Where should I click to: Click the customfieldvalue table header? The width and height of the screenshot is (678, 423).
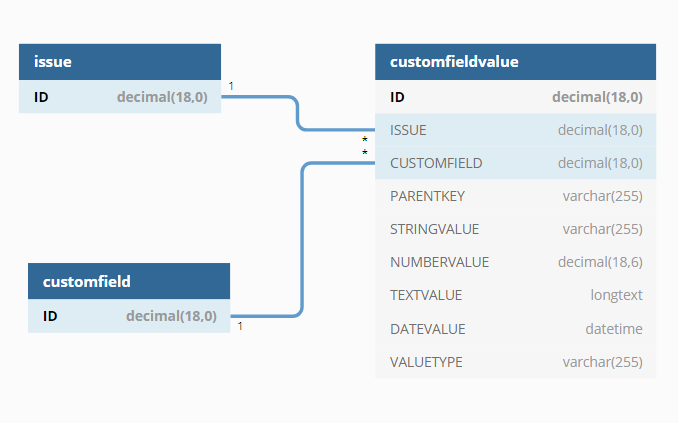[x=515, y=62]
